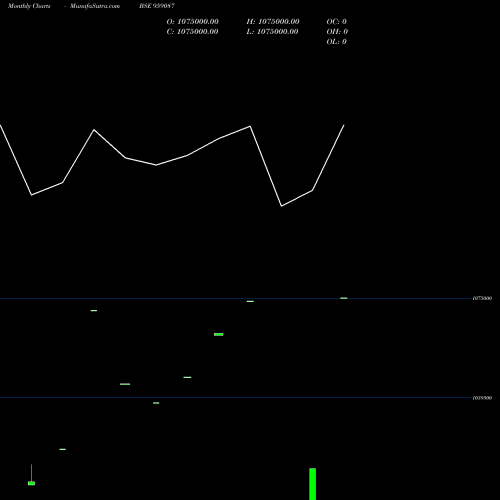Click the 'C: 1075000.00' close value
The width and height of the screenshot is (500, 500).
192,32
